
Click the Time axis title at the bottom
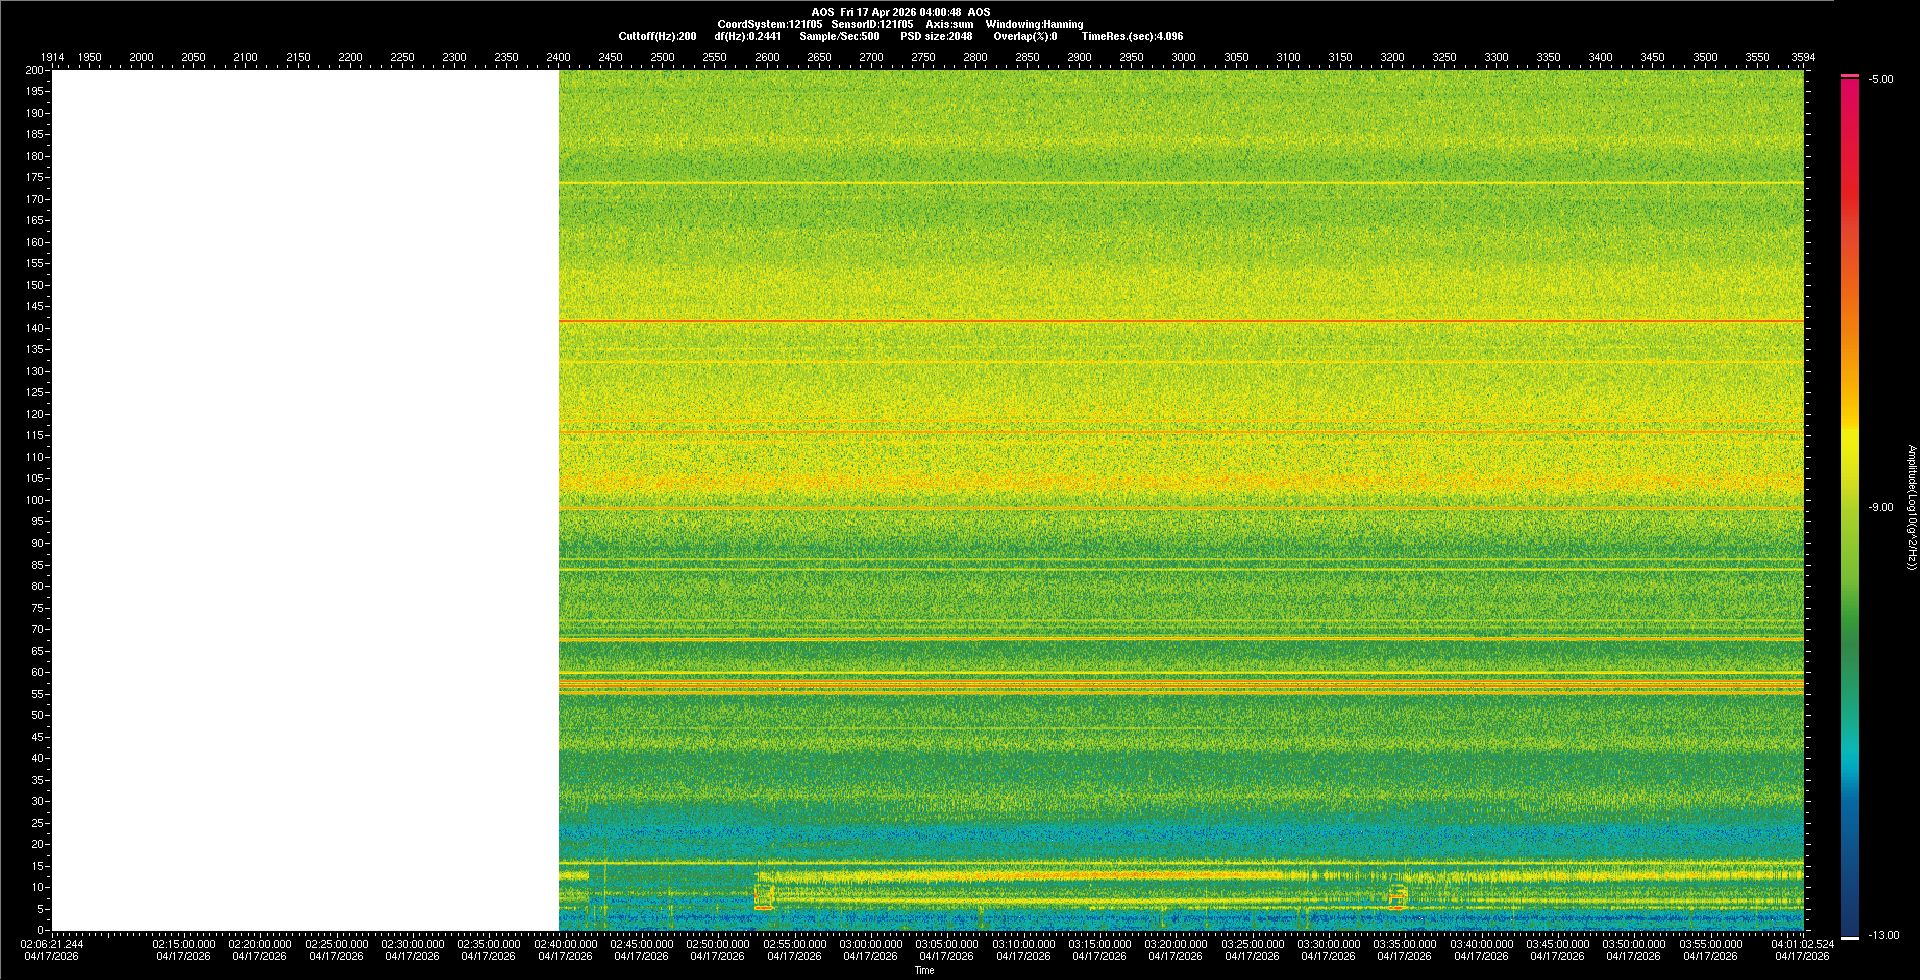[924, 970]
